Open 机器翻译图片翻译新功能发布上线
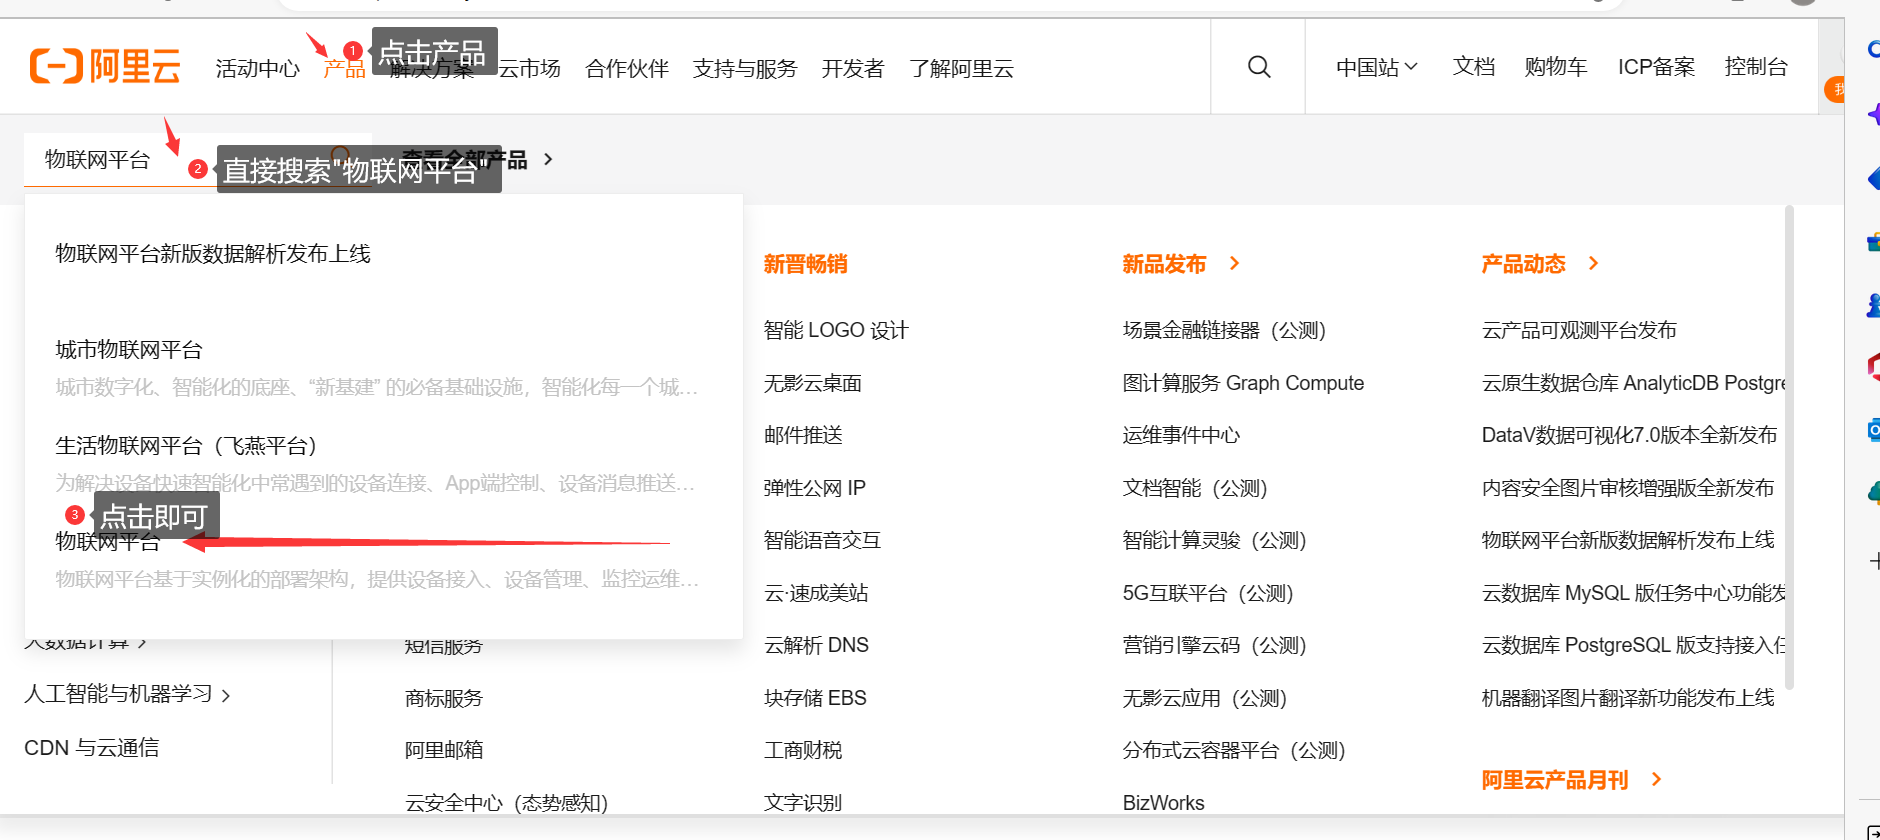This screenshot has height=840, width=1880. [1628, 698]
